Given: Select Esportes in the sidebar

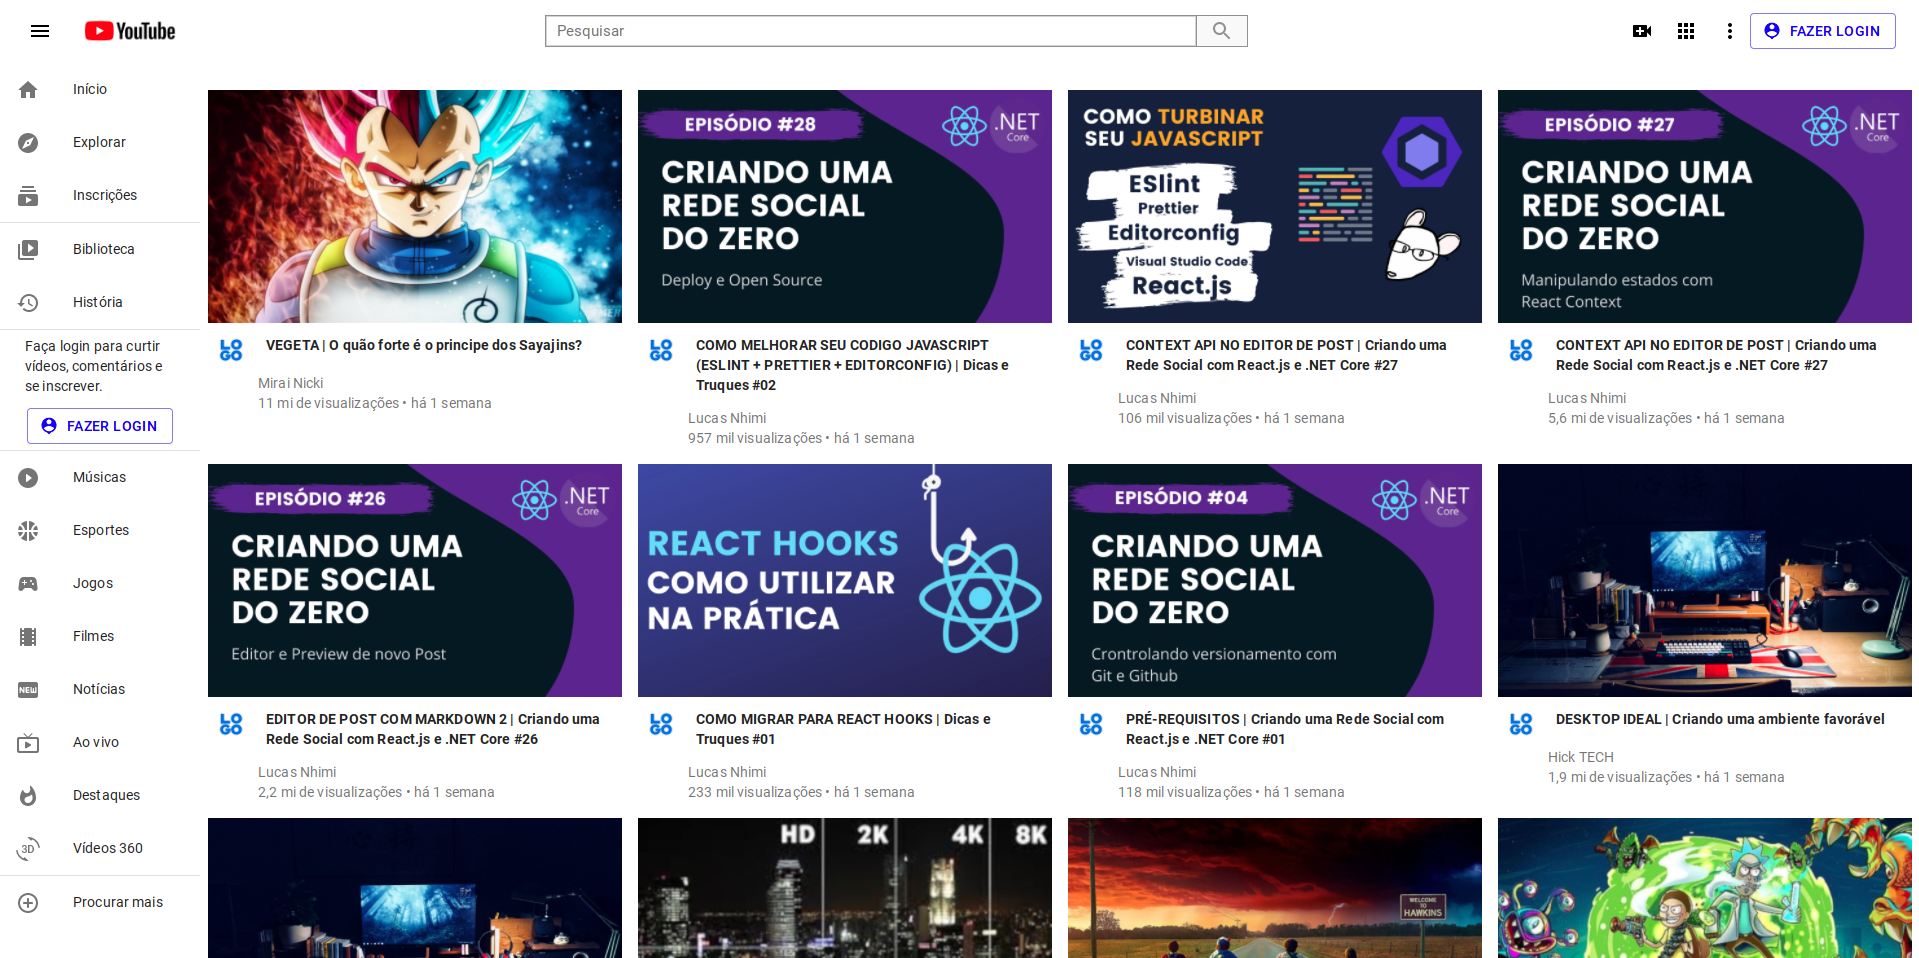Looking at the screenshot, I should [x=100, y=530].
